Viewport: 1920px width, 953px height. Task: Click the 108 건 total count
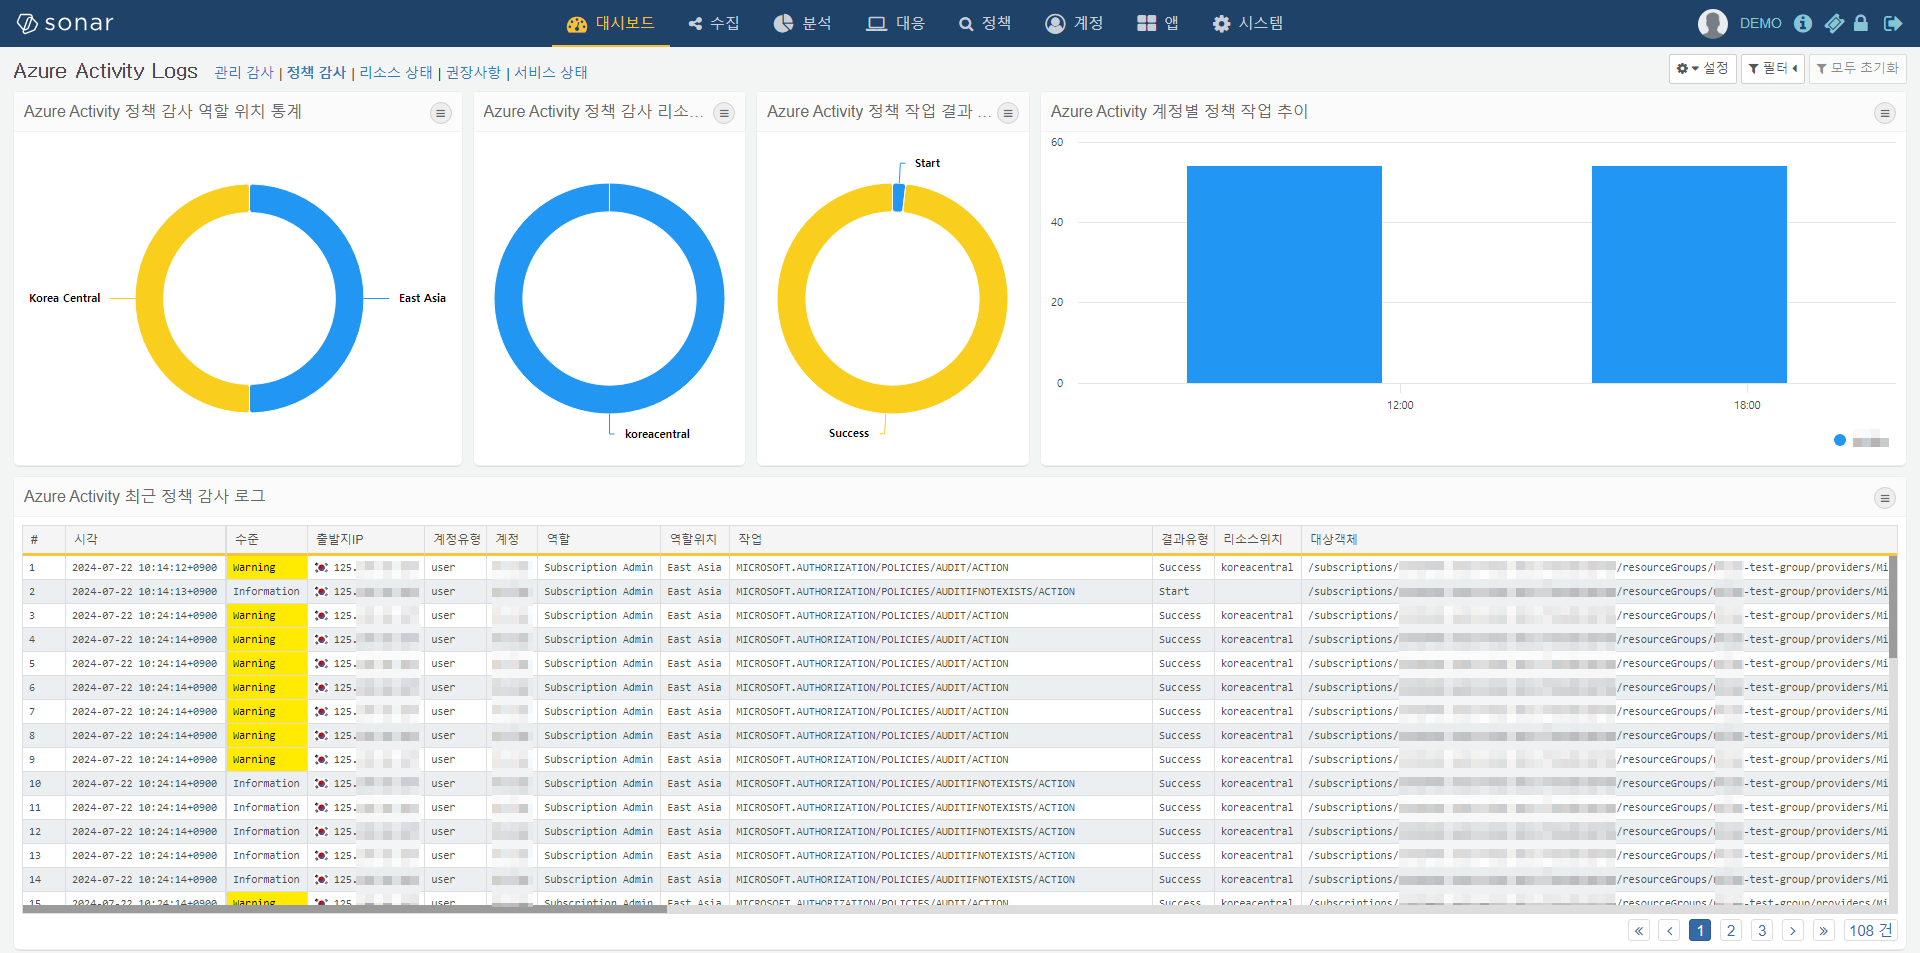pyautogui.click(x=1870, y=930)
